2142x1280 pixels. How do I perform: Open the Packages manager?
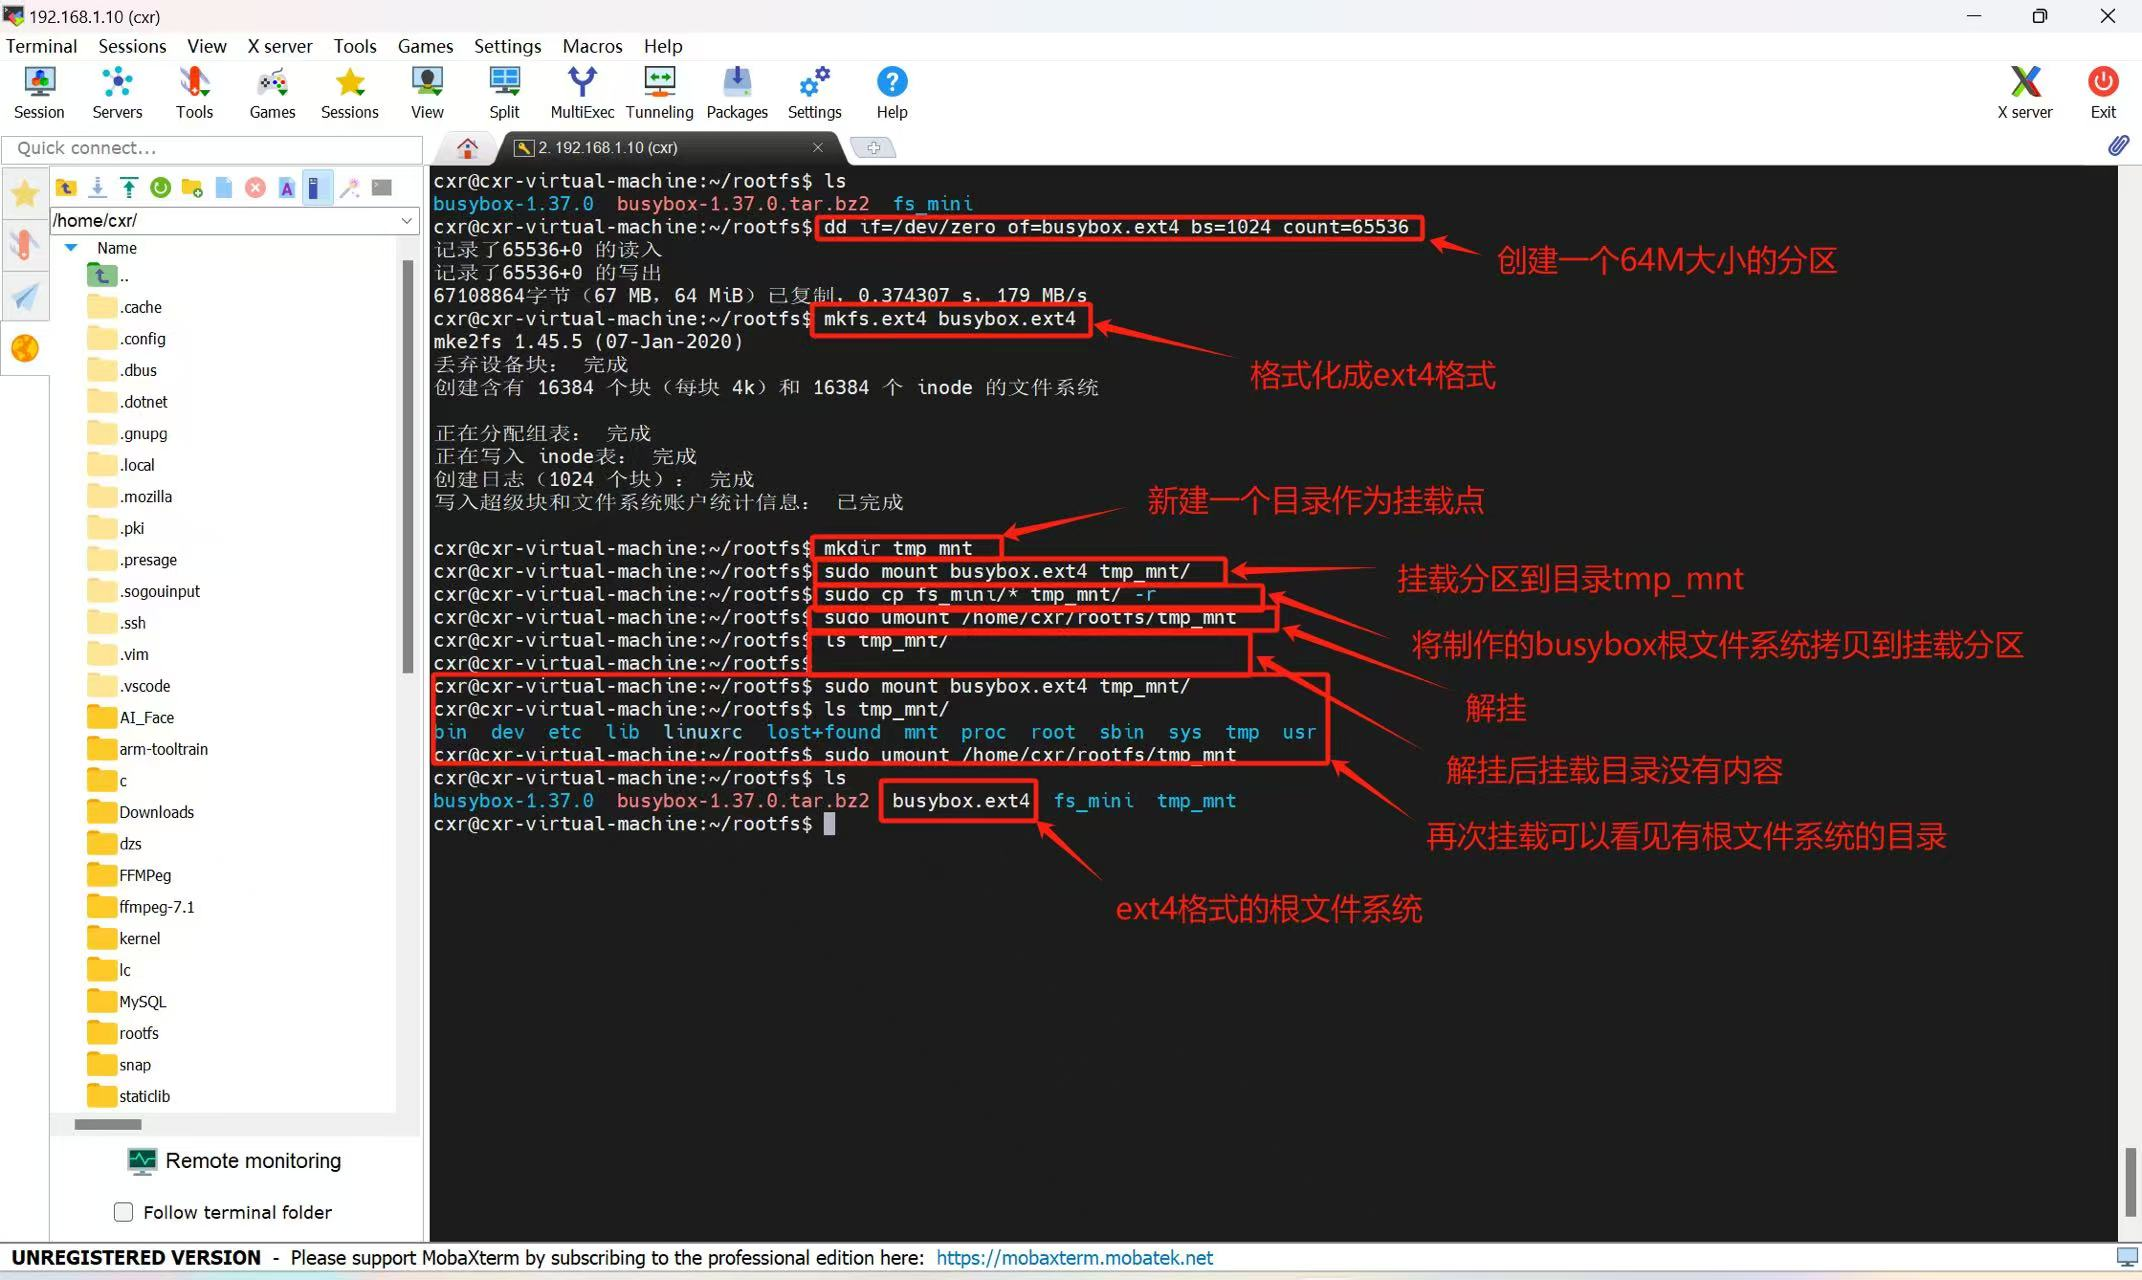737,92
